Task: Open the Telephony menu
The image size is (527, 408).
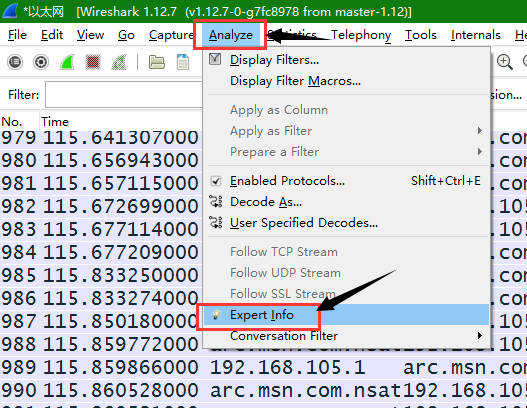Action: click(361, 35)
